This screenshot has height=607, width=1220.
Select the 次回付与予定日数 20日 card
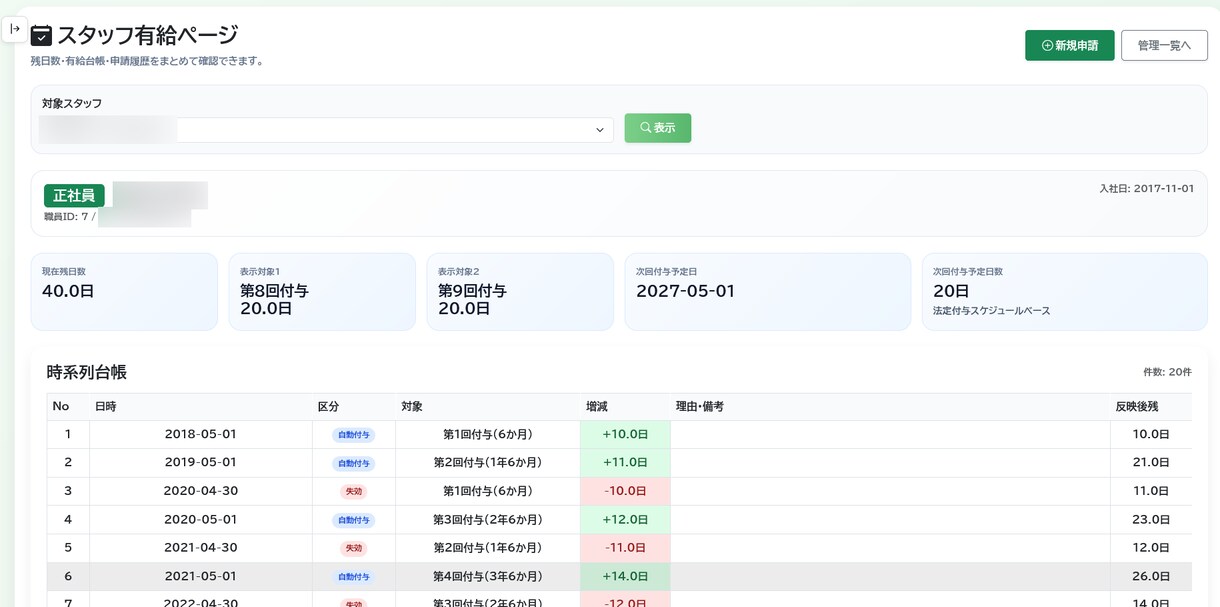(1065, 291)
